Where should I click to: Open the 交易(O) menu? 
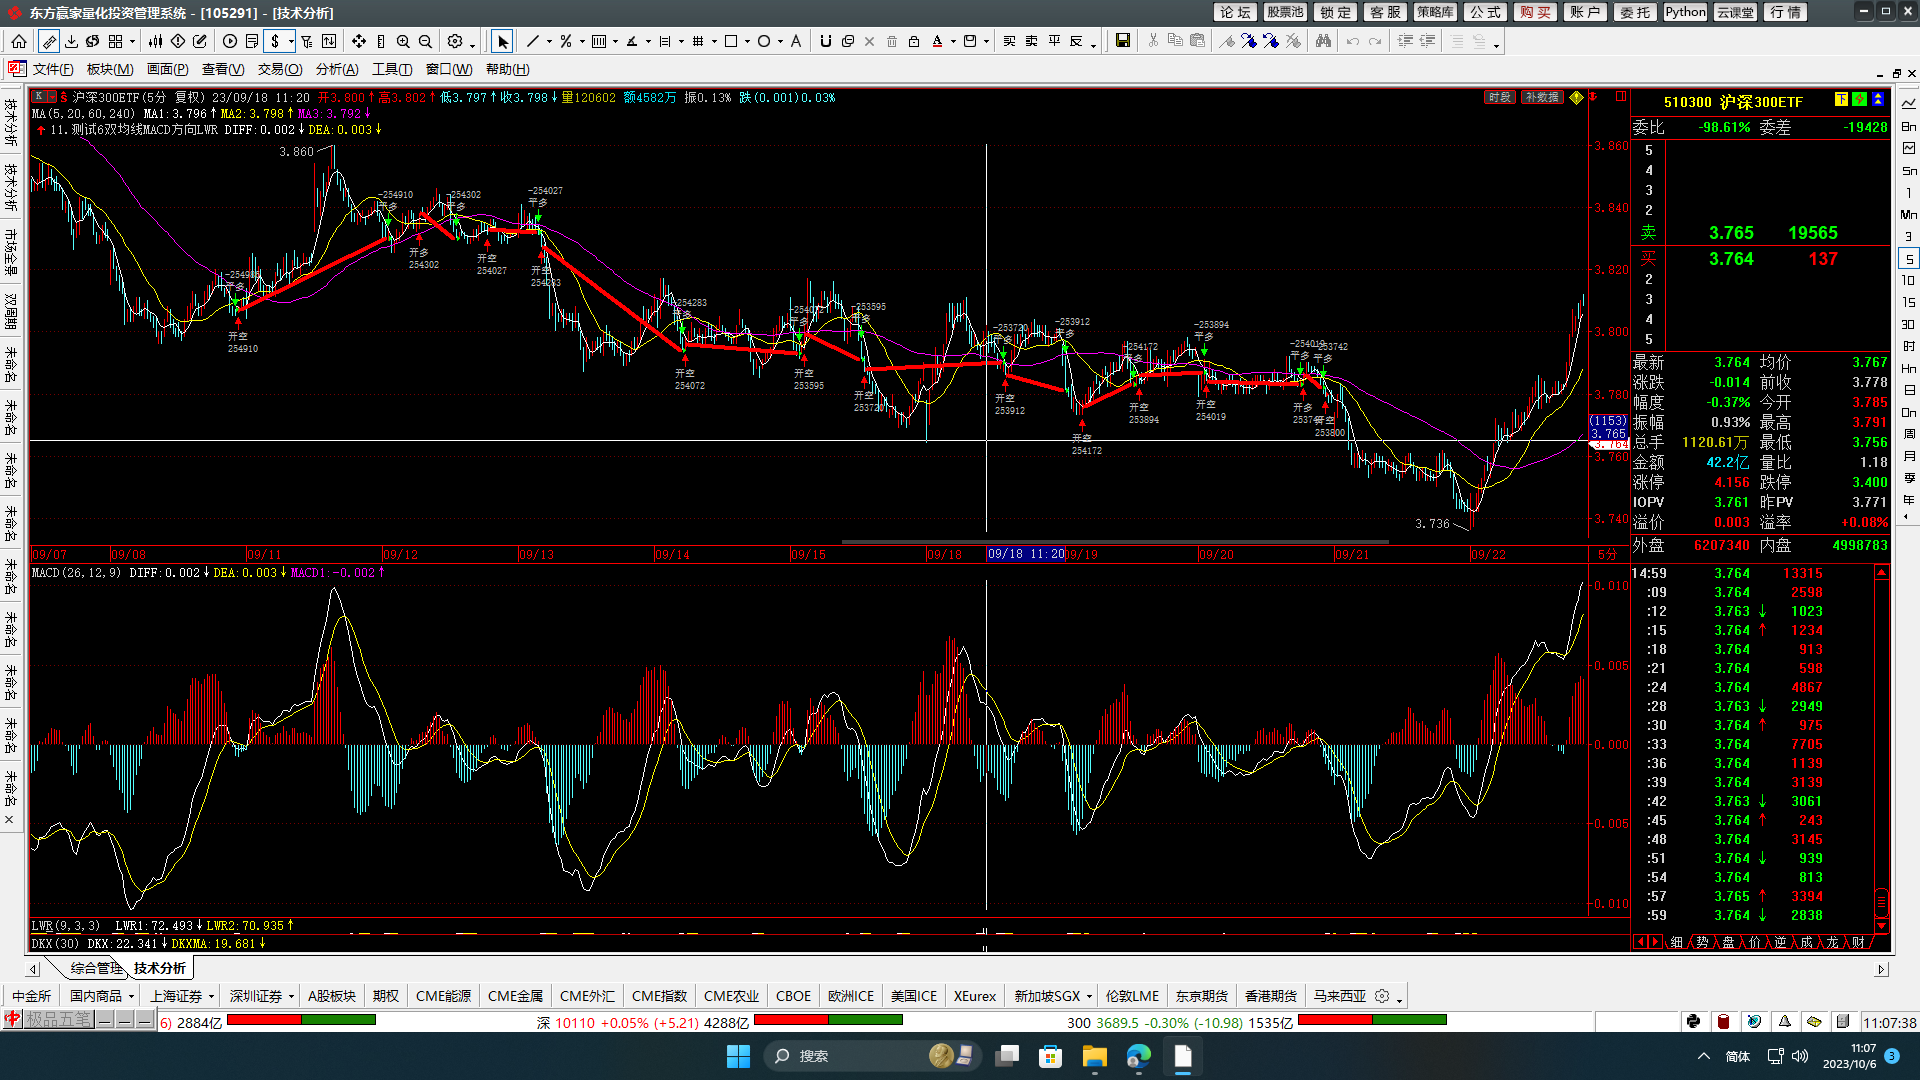pos(280,69)
